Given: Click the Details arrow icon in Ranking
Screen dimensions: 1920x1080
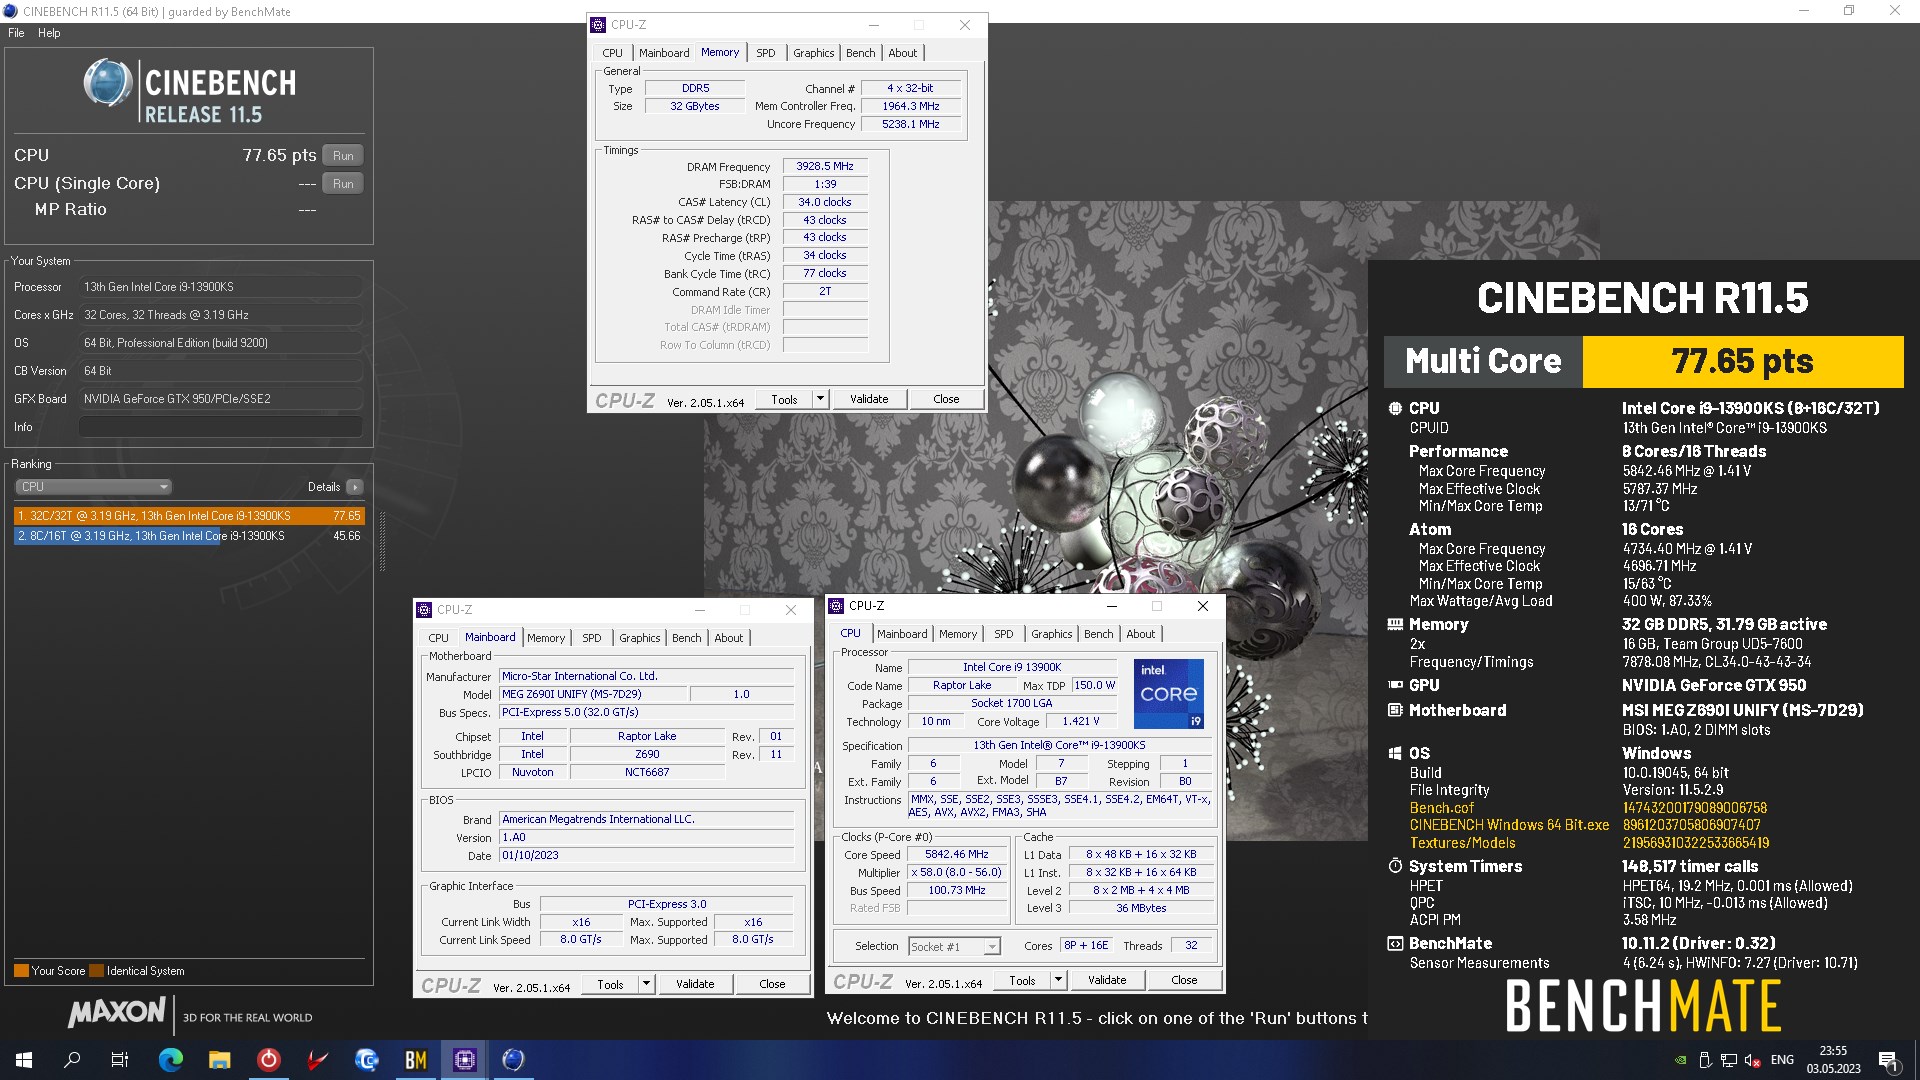Looking at the screenshot, I should pyautogui.click(x=355, y=487).
